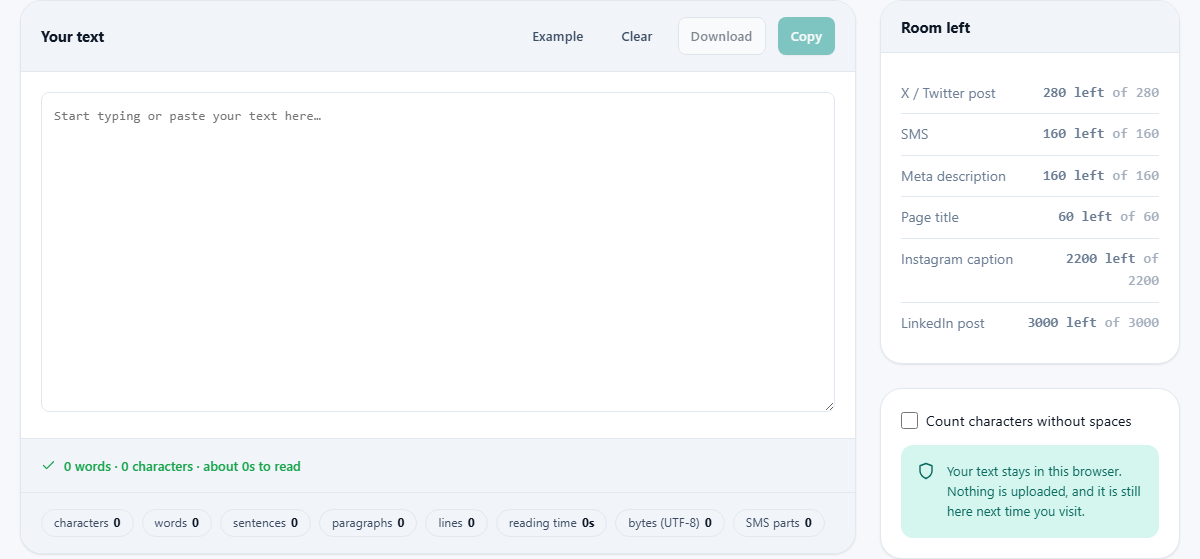Viewport: 1200px width, 559px height.
Task: Select the lines count chip
Action: 456,523
